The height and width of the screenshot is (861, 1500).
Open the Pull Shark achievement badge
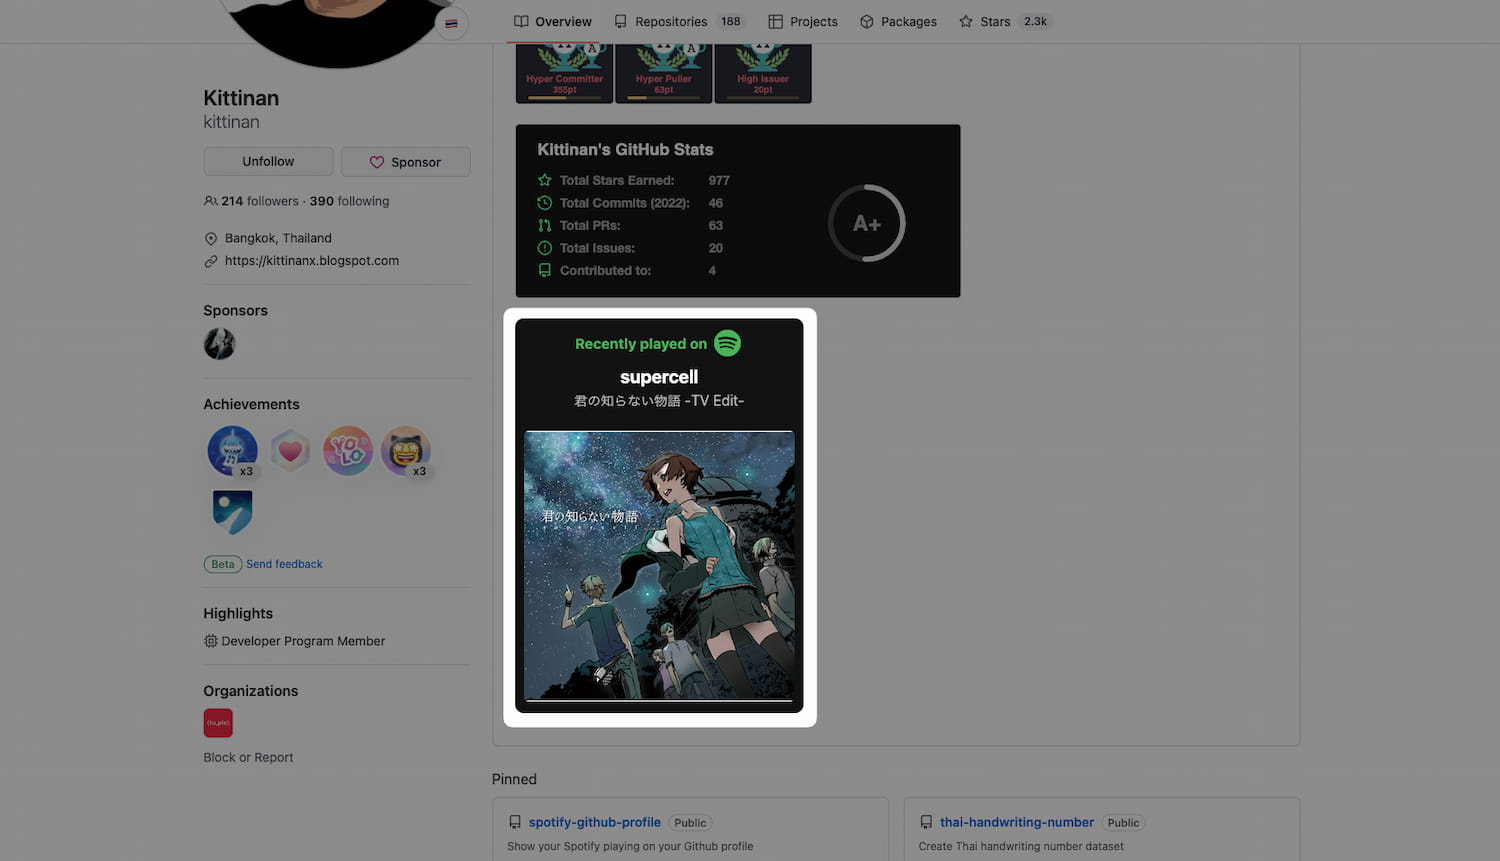(x=232, y=451)
